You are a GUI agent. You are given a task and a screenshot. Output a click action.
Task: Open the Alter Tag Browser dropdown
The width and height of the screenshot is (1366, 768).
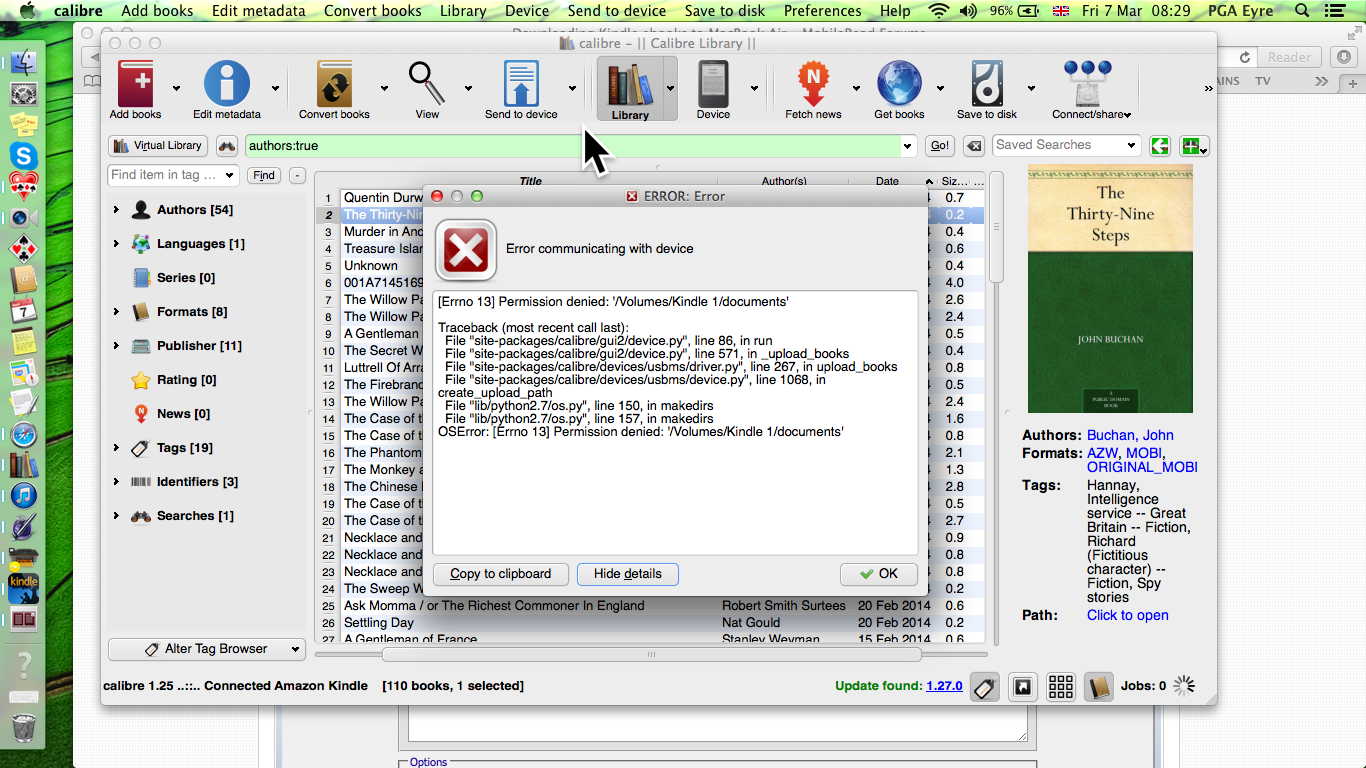(x=206, y=649)
